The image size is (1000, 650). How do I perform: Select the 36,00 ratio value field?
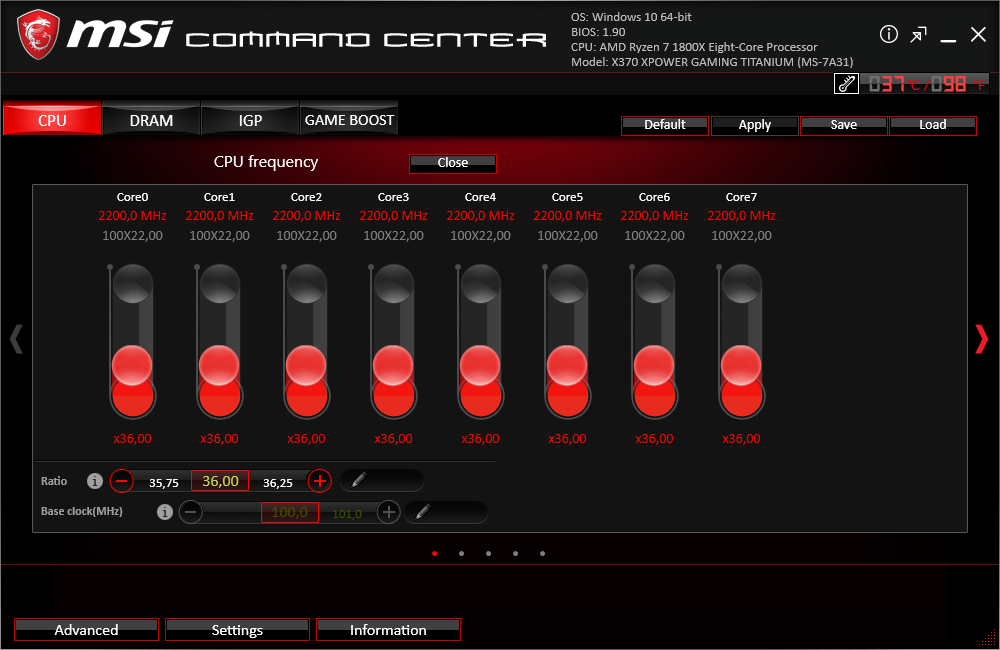pyautogui.click(x=220, y=480)
